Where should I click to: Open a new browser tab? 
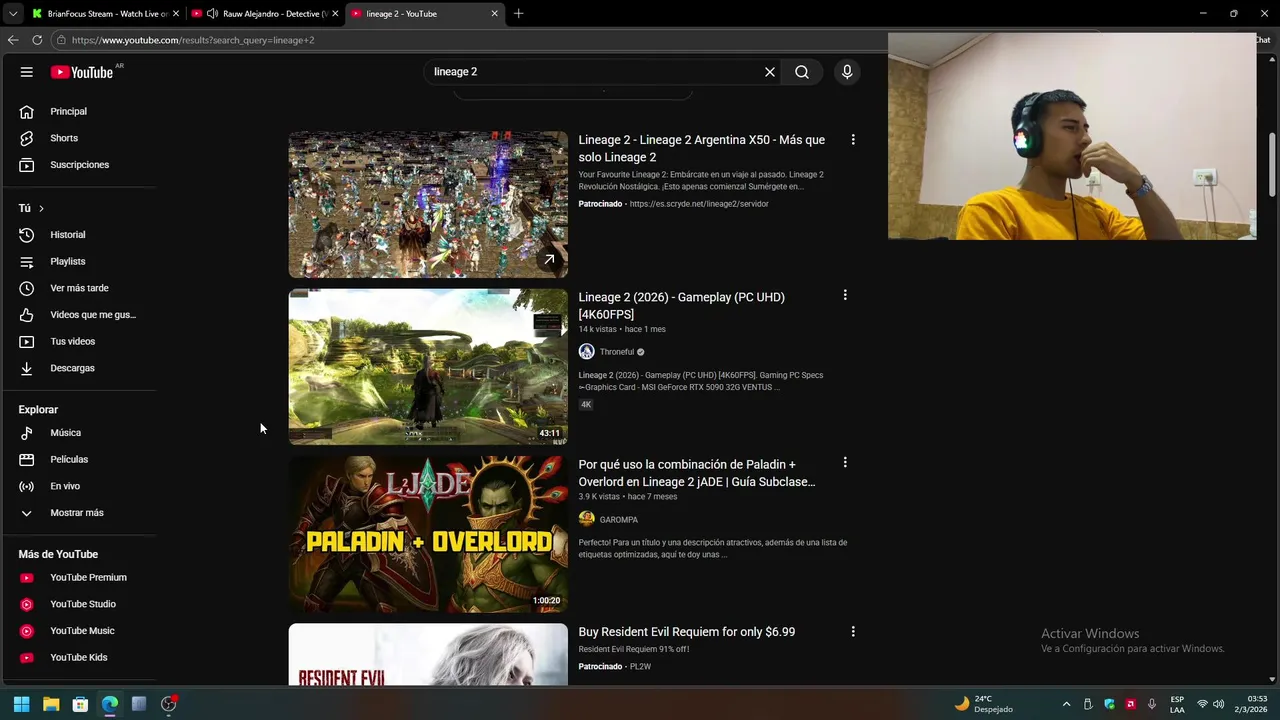click(518, 14)
